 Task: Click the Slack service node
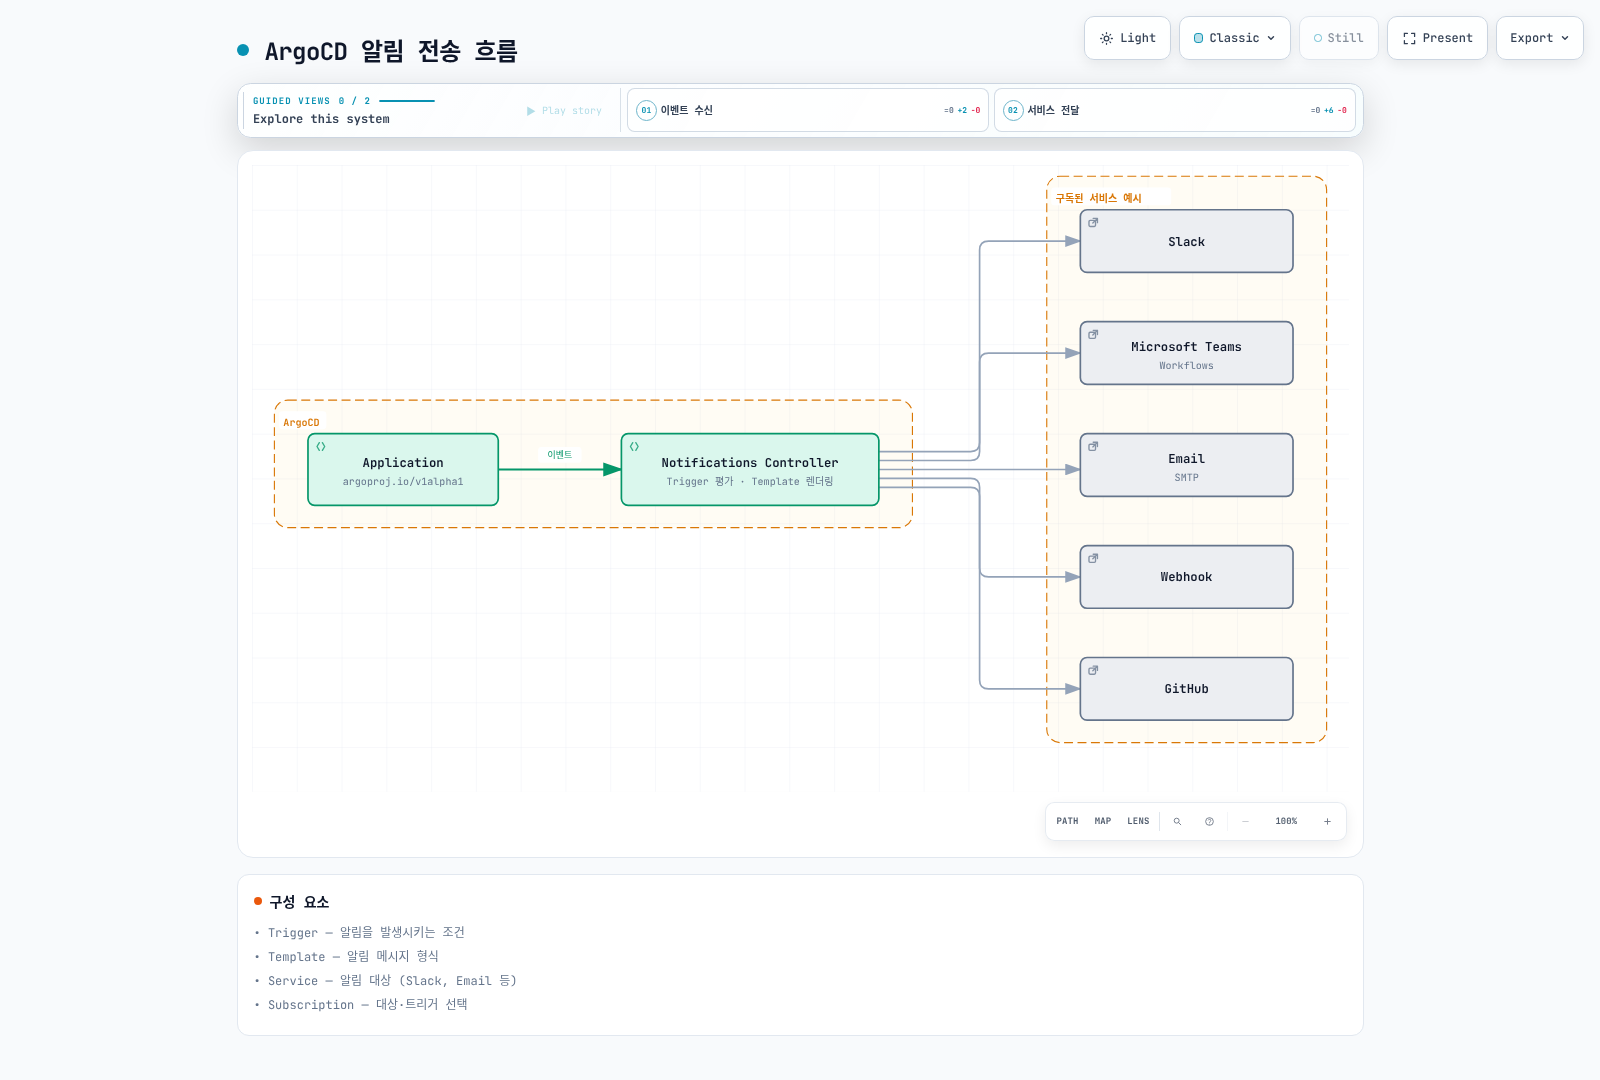[1186, 241]
